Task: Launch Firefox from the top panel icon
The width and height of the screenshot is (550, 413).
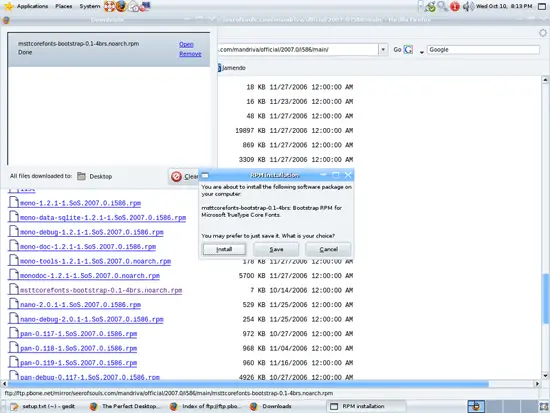Action: 121,6
